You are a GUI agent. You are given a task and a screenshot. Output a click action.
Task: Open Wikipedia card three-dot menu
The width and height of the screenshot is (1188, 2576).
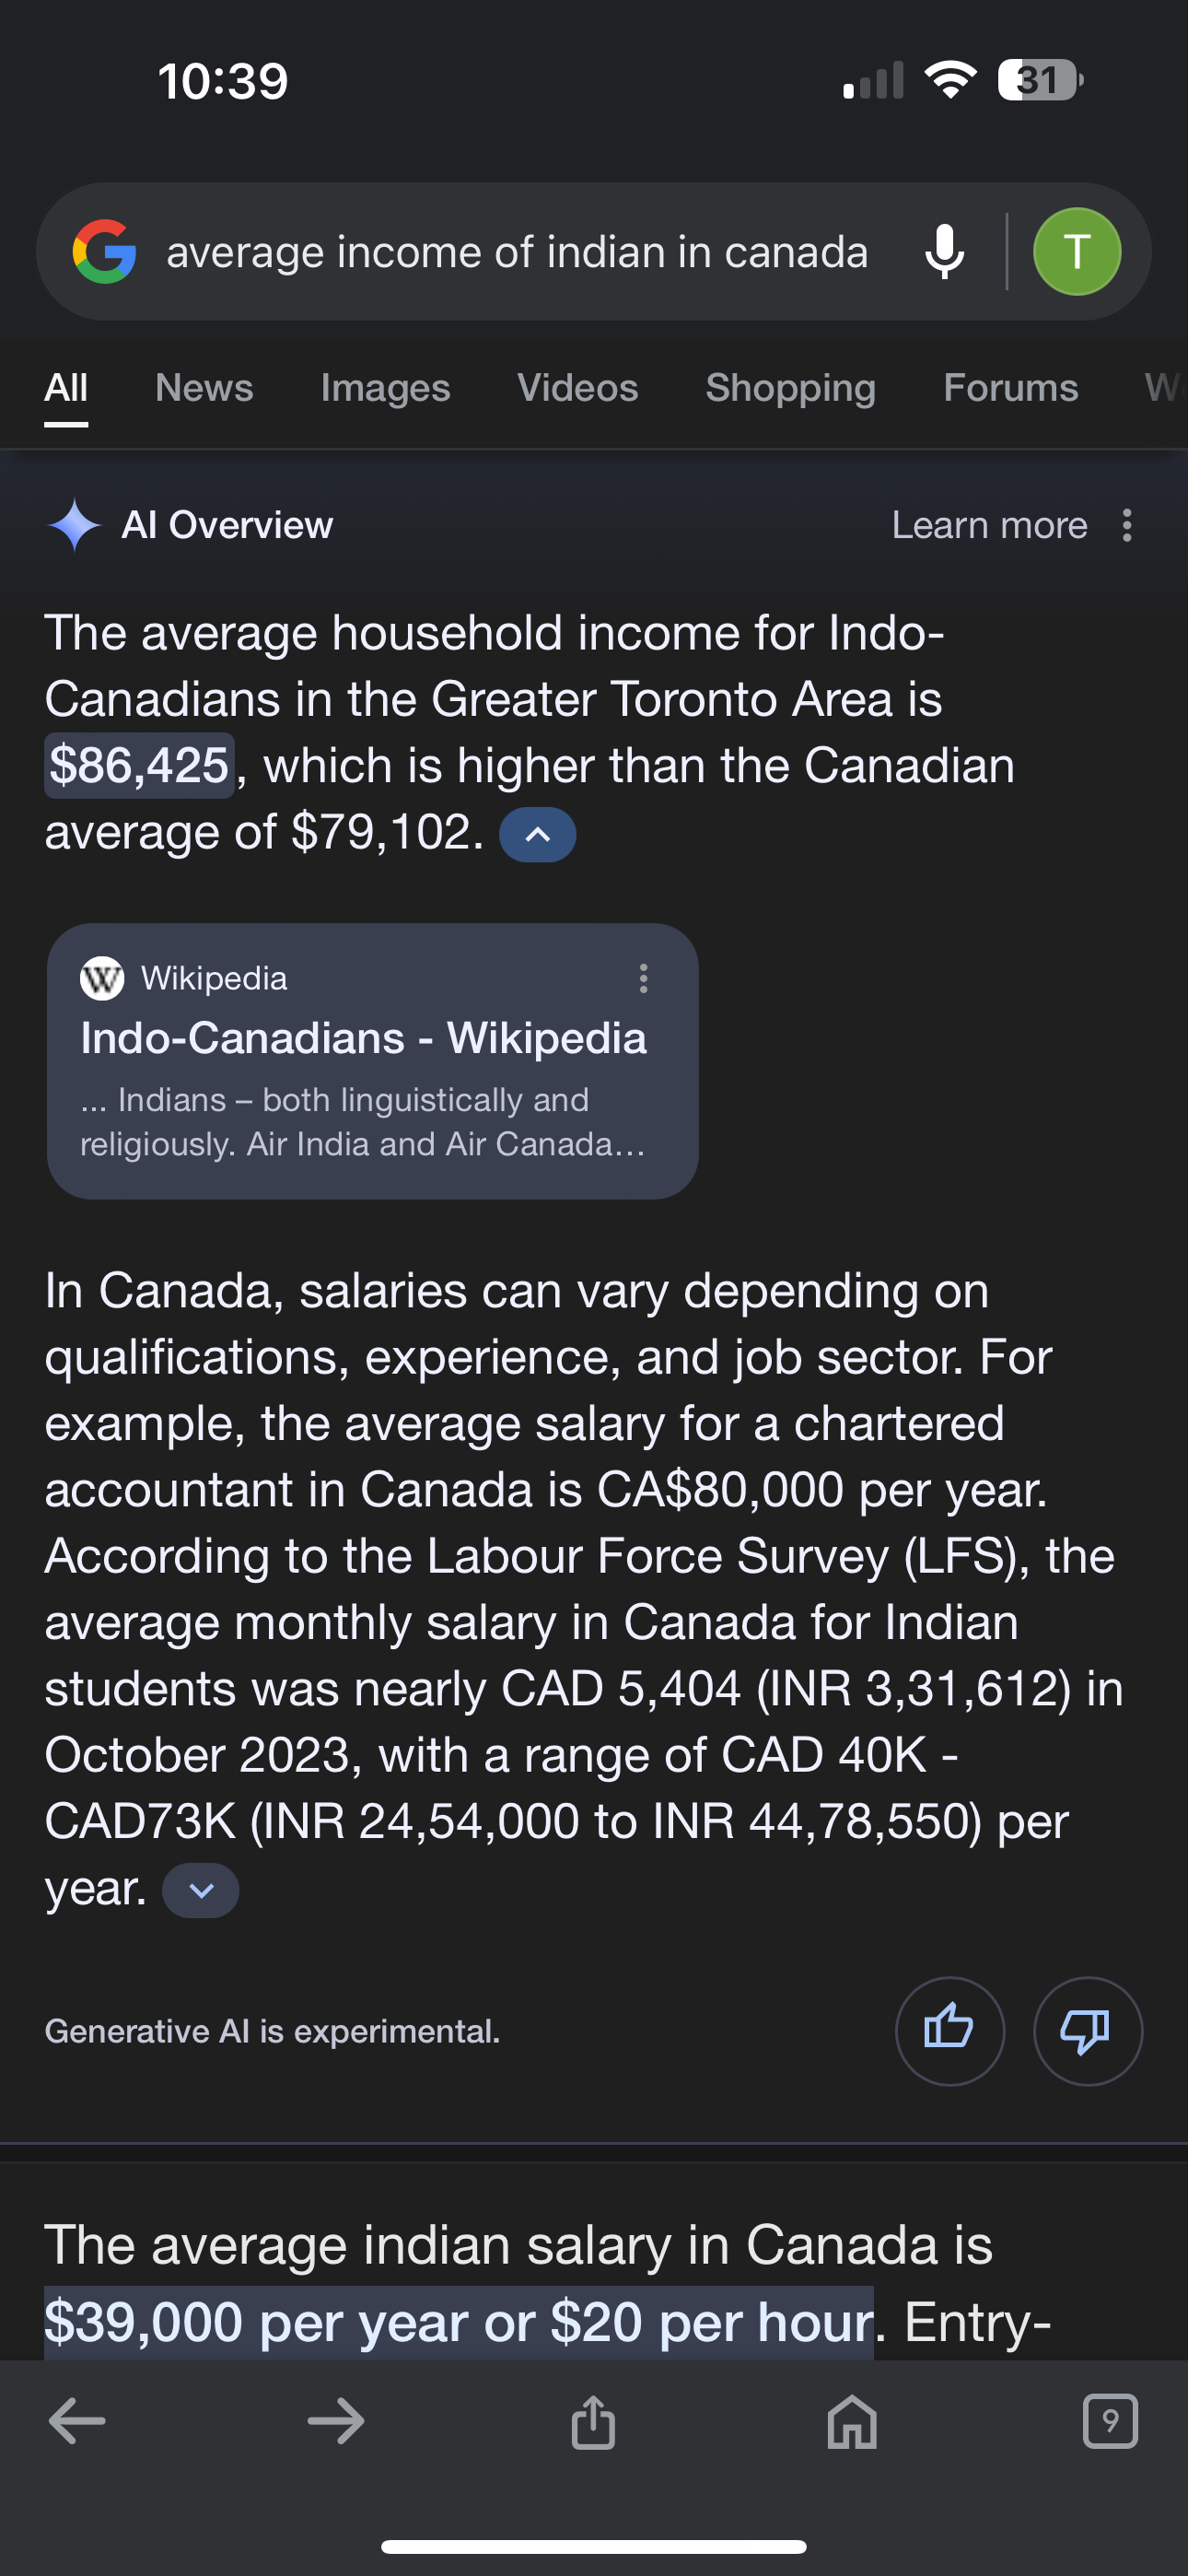click(x=643, y=978)
